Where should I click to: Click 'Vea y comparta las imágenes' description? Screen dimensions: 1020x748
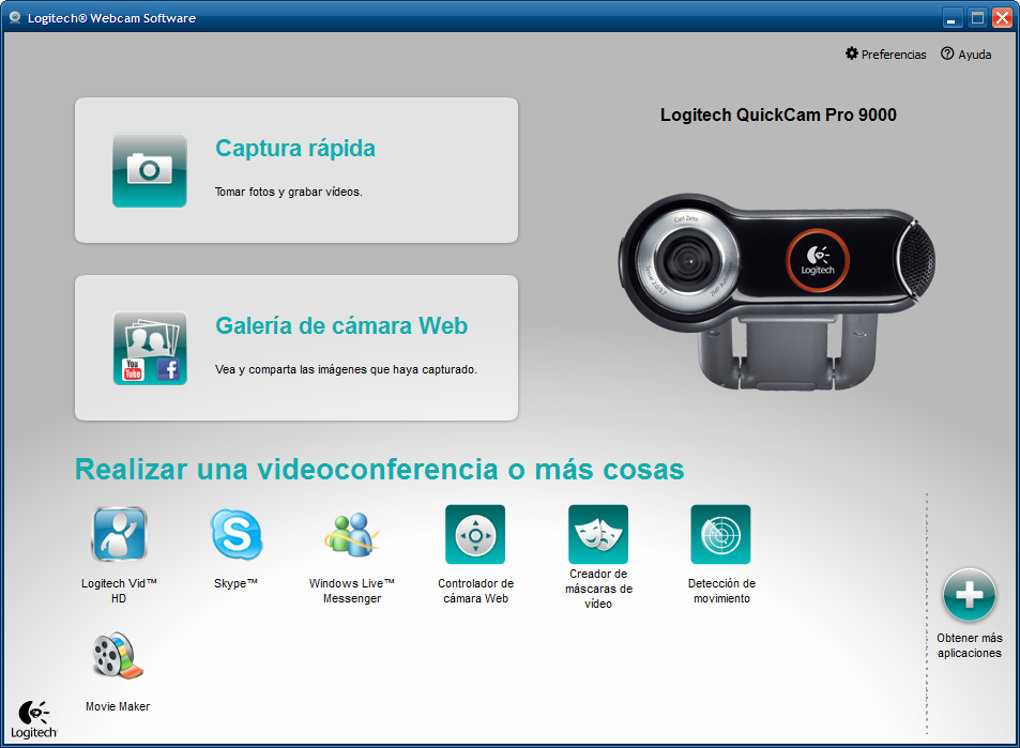346,369
